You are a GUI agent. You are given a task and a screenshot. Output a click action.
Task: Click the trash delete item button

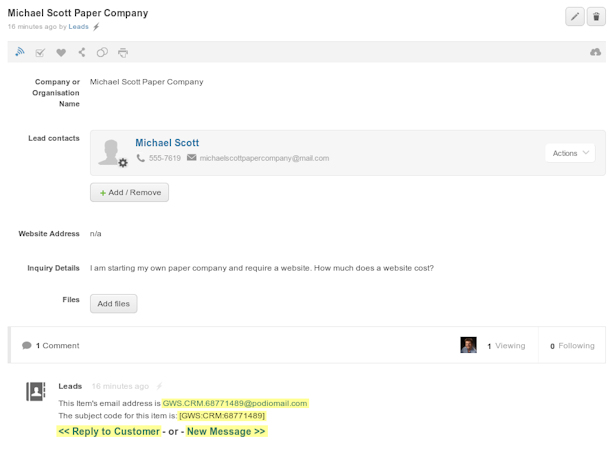(x=596, y=16)
